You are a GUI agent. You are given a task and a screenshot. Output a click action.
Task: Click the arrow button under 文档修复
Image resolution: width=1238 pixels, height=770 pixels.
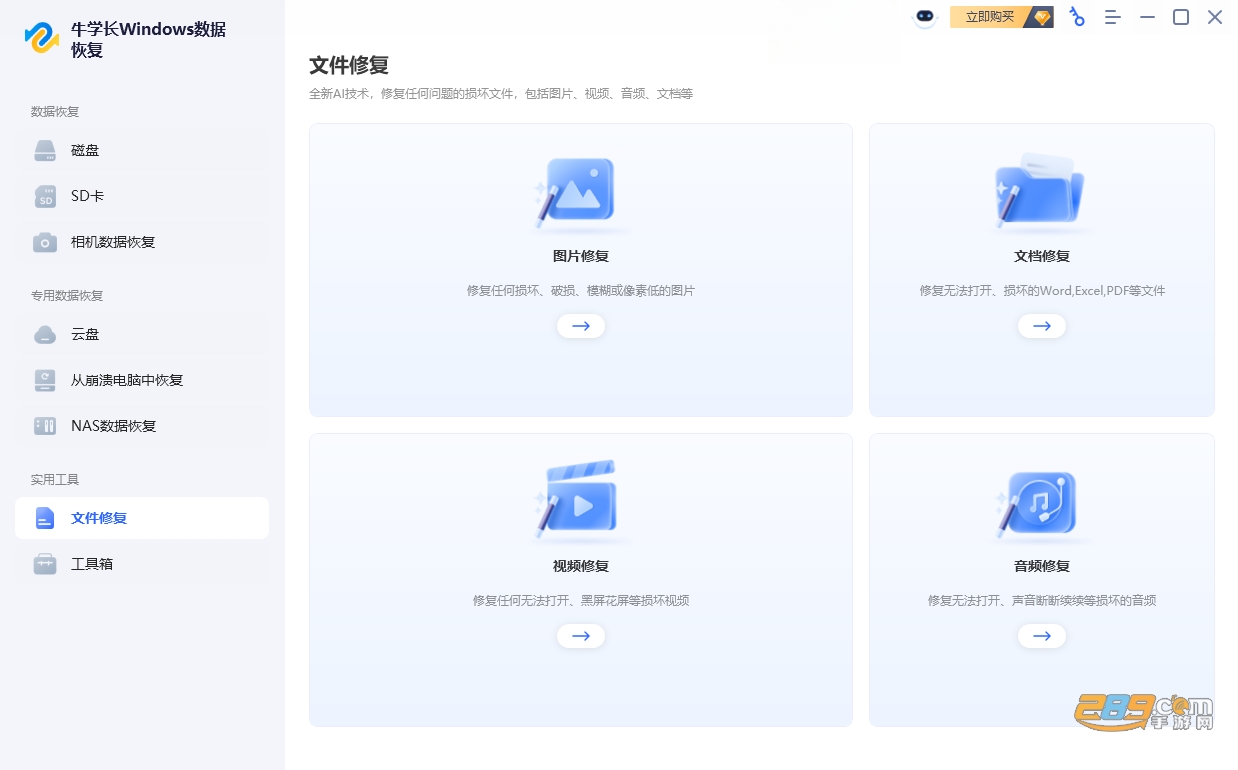[1042, 326]
